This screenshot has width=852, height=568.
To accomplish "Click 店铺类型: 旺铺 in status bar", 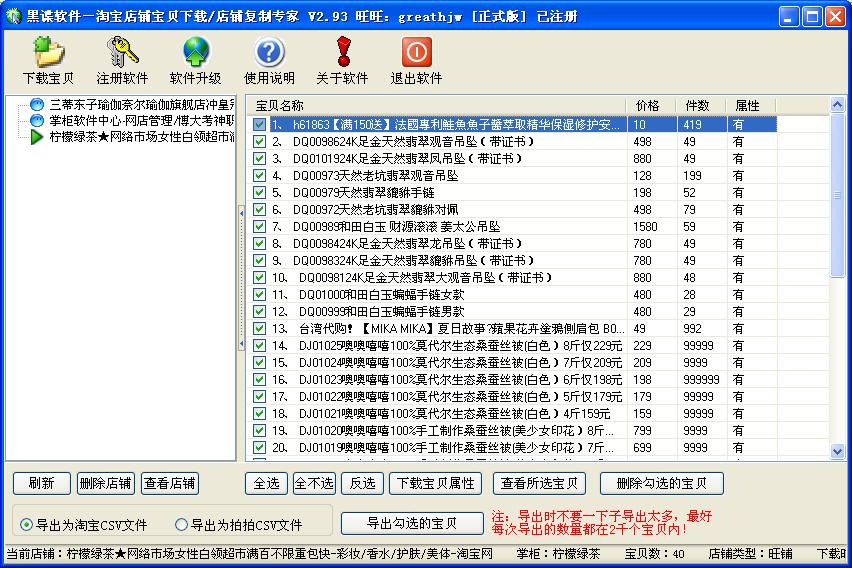I will pyautogui.click(x=750, y=554).
